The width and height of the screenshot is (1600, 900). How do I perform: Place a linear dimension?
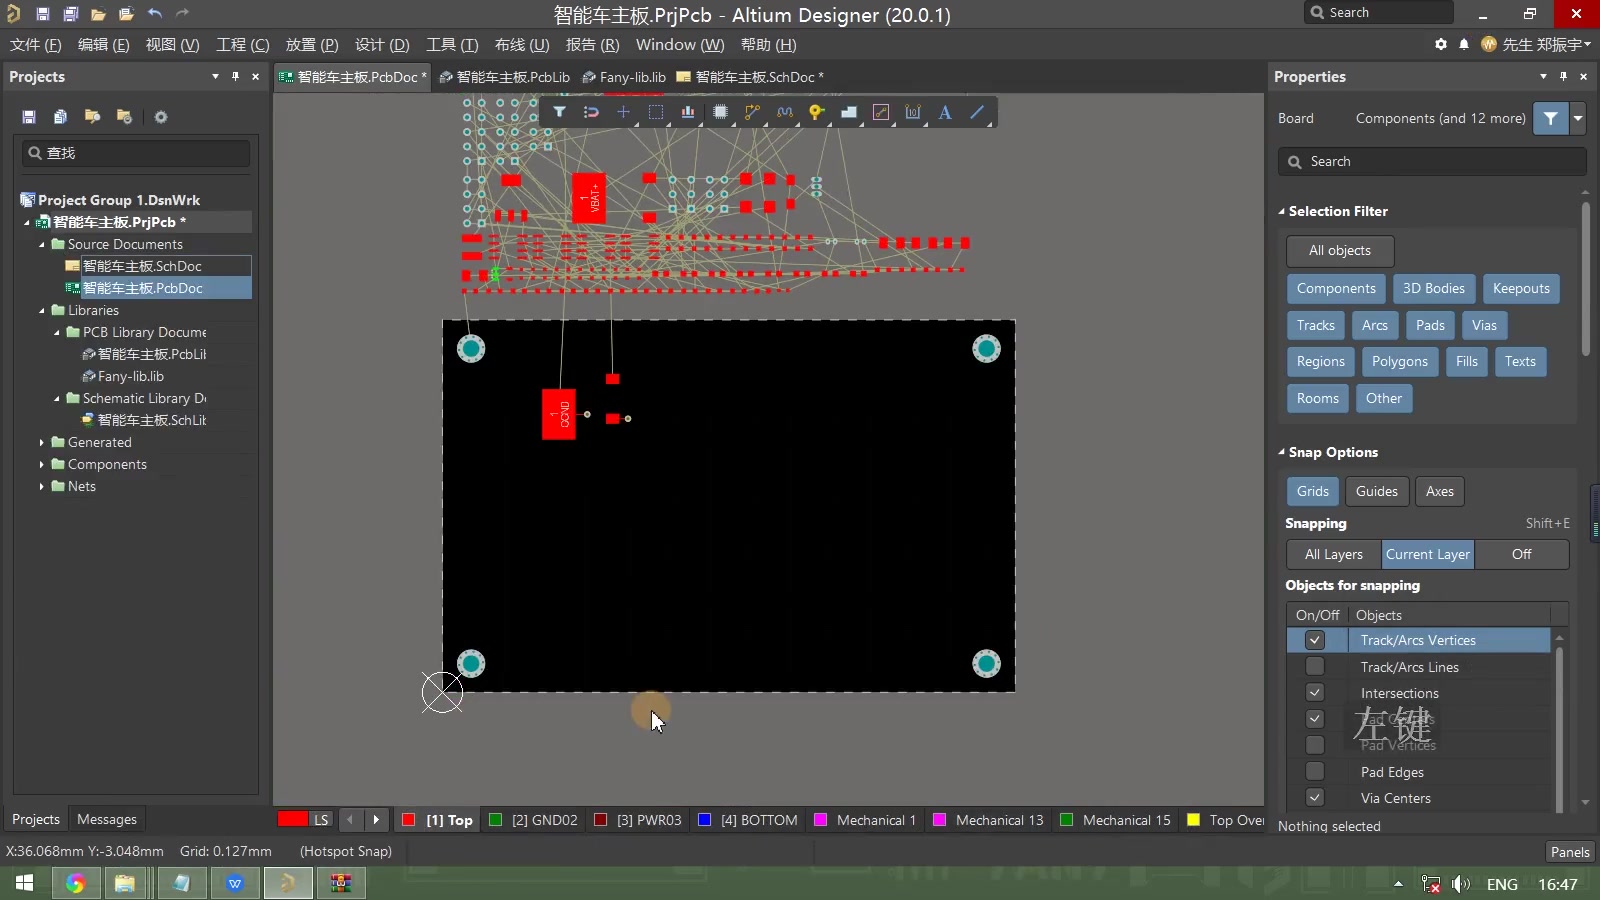[x=913, y=112]
